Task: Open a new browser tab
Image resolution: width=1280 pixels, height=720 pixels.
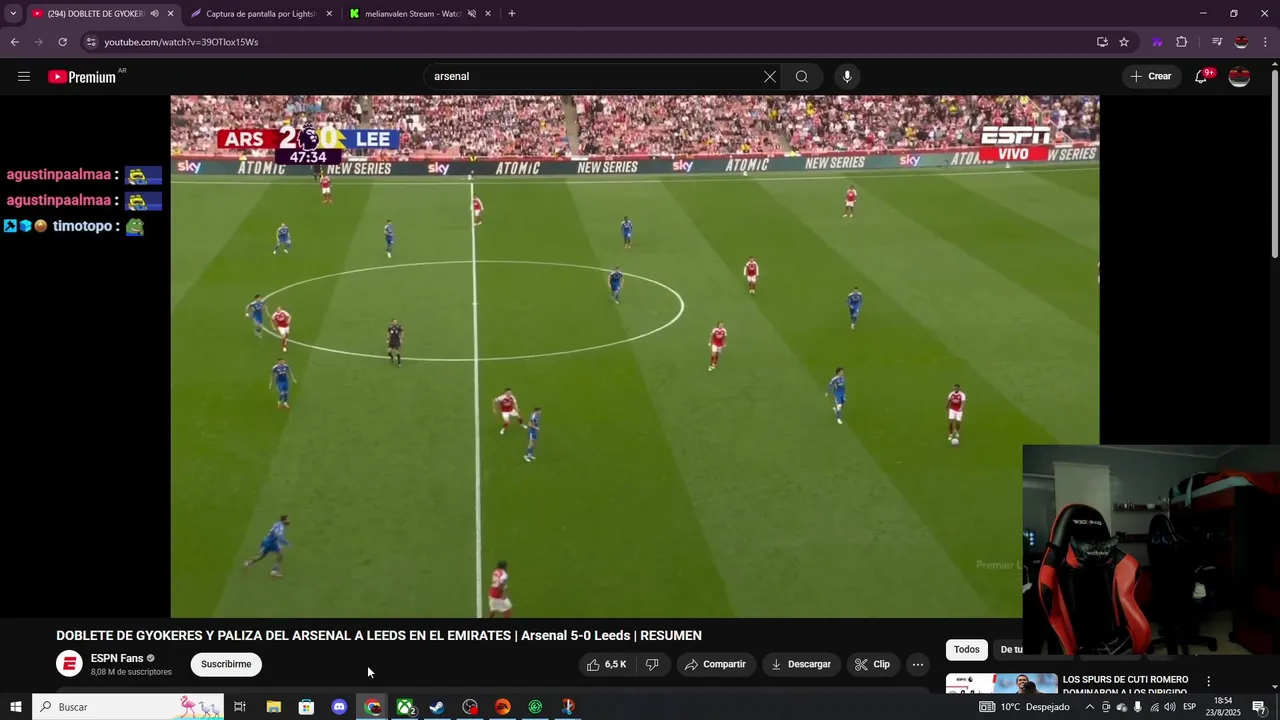Action: point(512,14)
